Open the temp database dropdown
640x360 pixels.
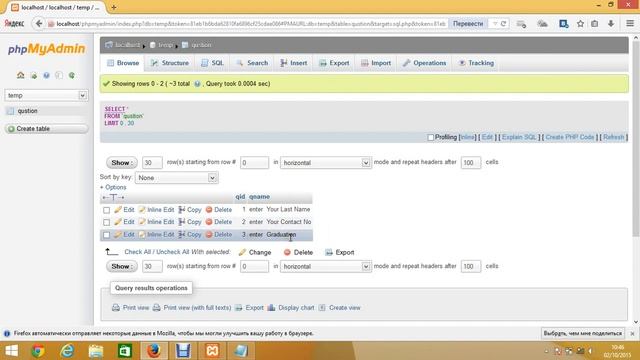46,95
